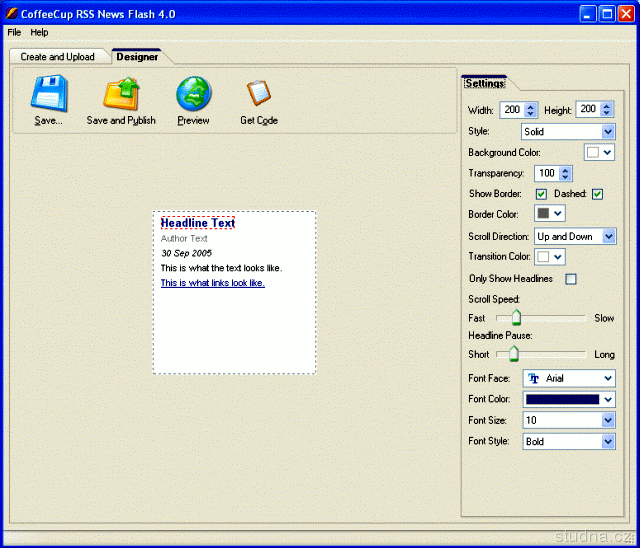Adjust Height using the spinner arrows
Screen dimensions: 640x548
(x=606, y=110)
